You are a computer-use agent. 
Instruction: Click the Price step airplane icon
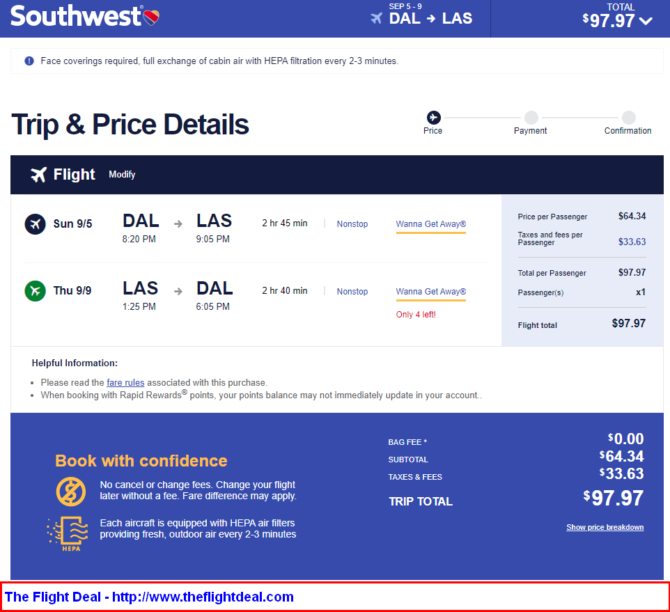433,117
